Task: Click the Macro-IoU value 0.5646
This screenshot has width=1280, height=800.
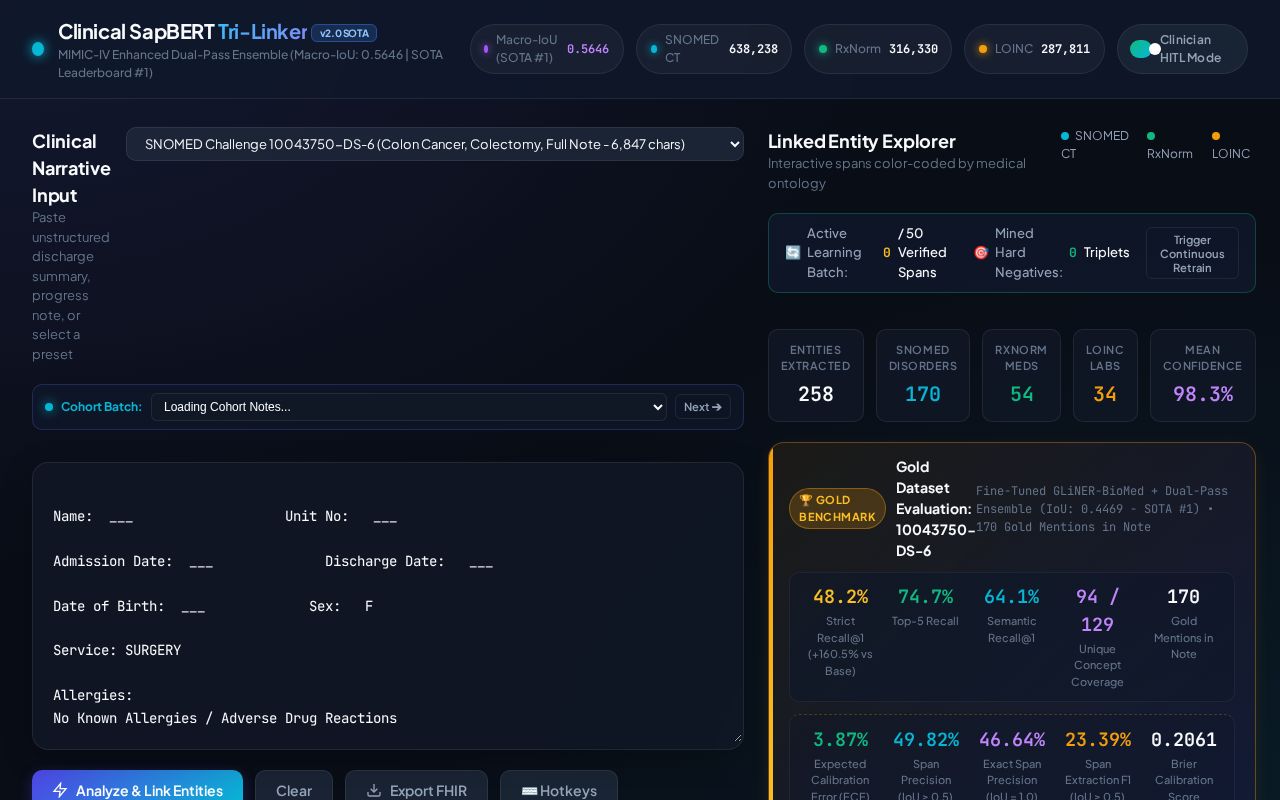Action: pyautogui.click(x=588, y=49)
